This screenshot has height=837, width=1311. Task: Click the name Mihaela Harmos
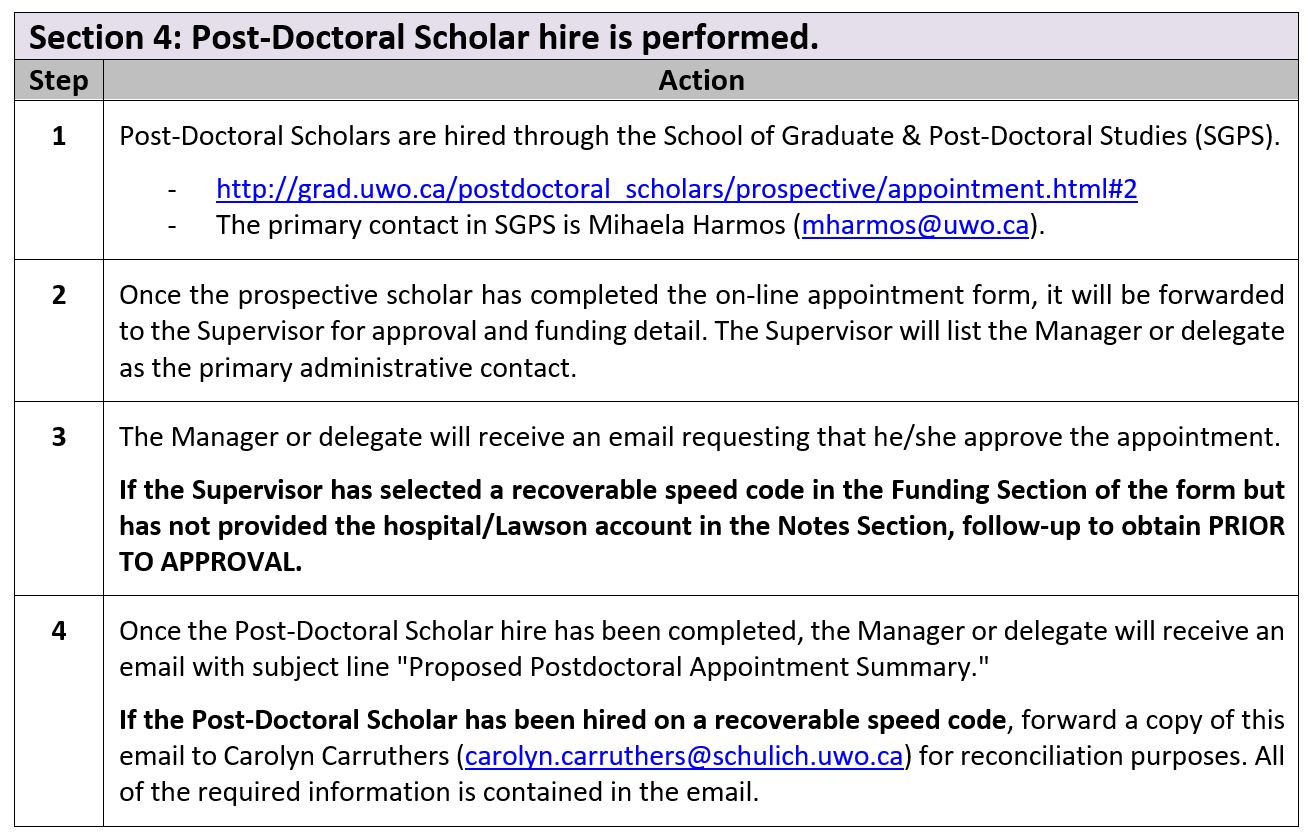pos(689,224)
